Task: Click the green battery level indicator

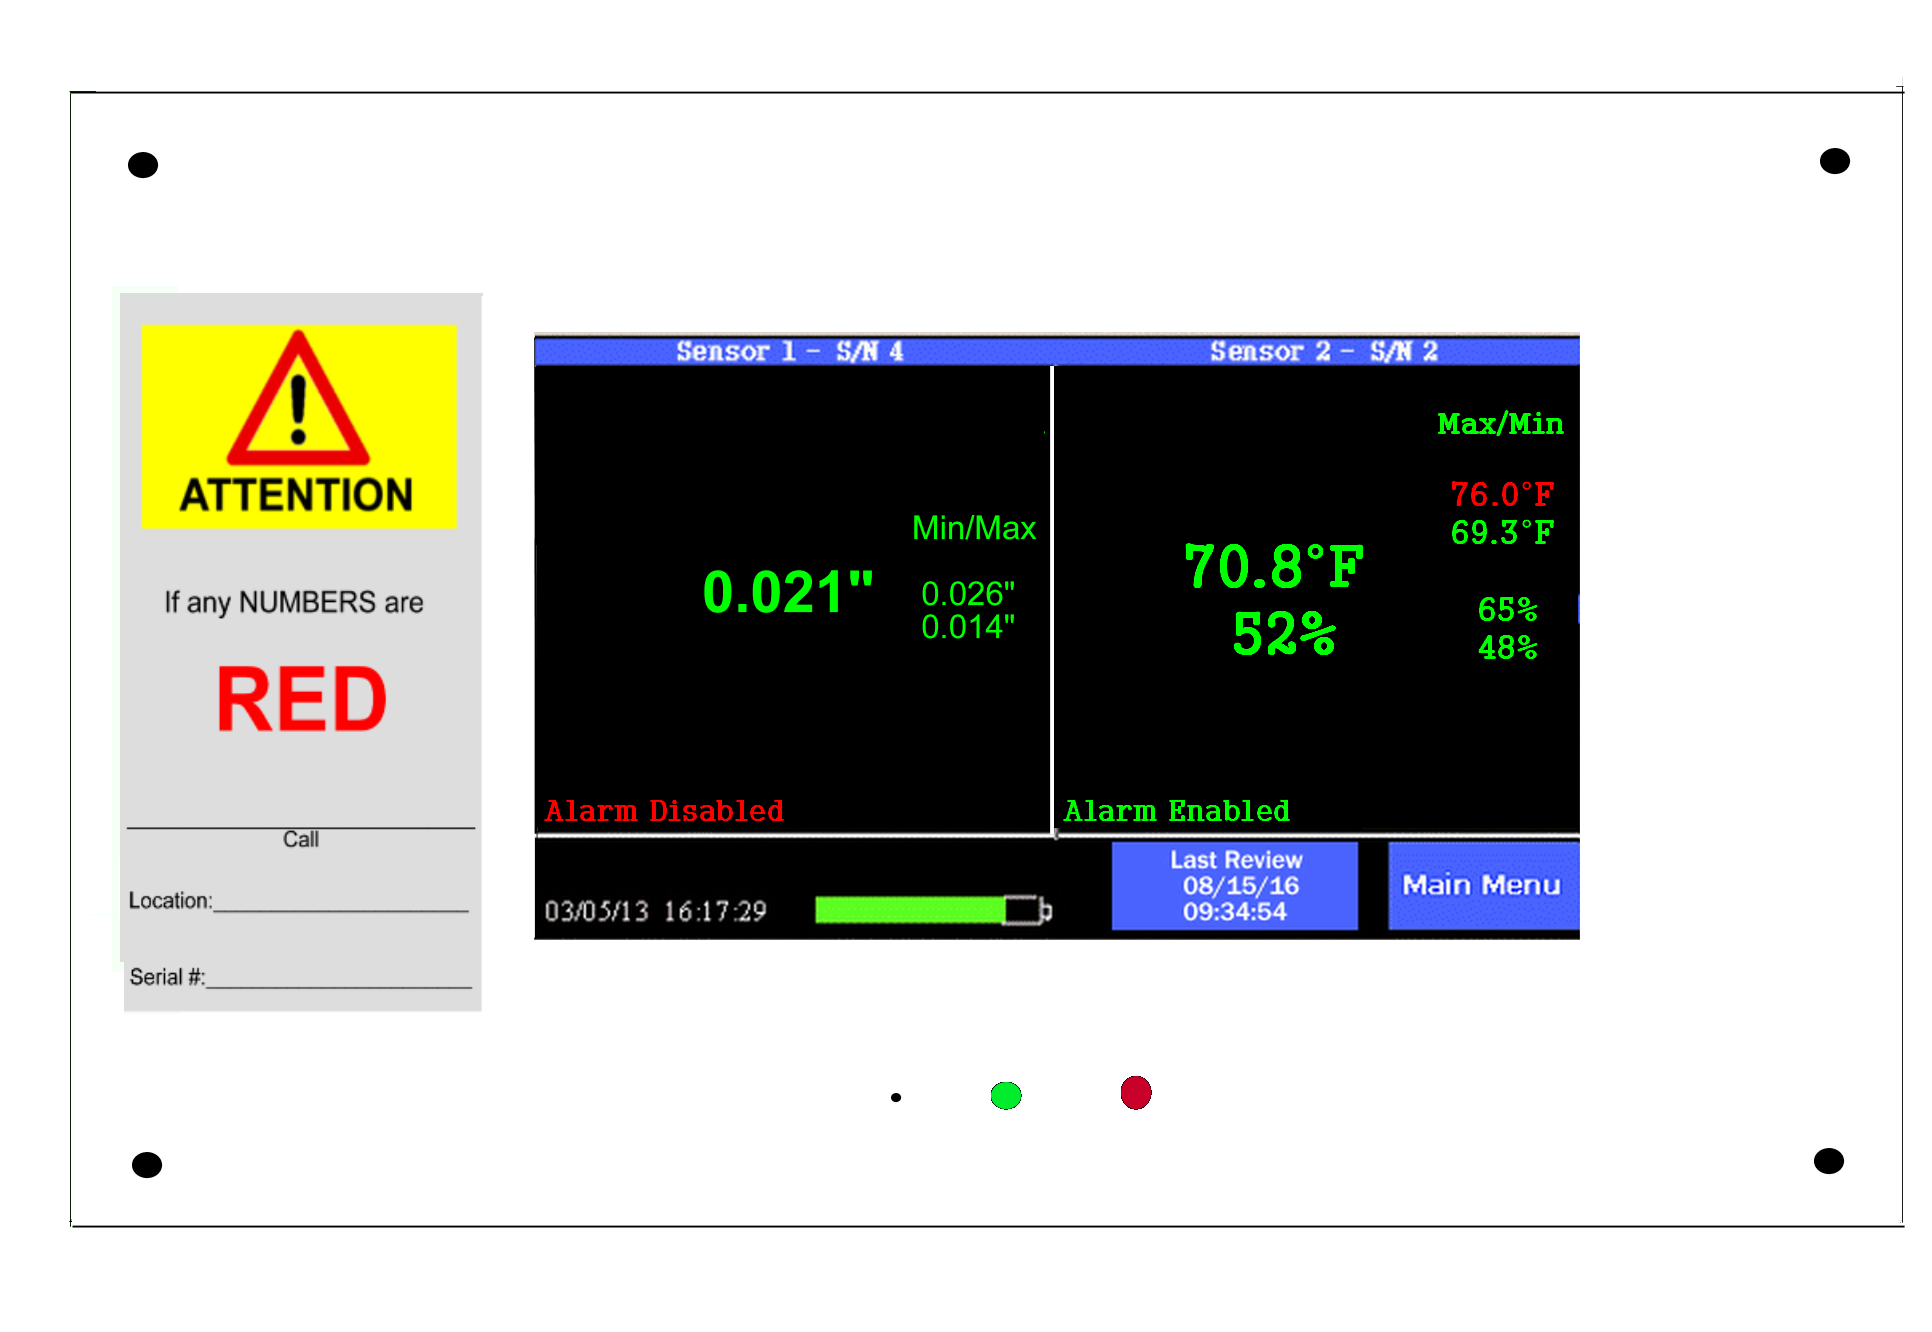Action: point(933,910)
